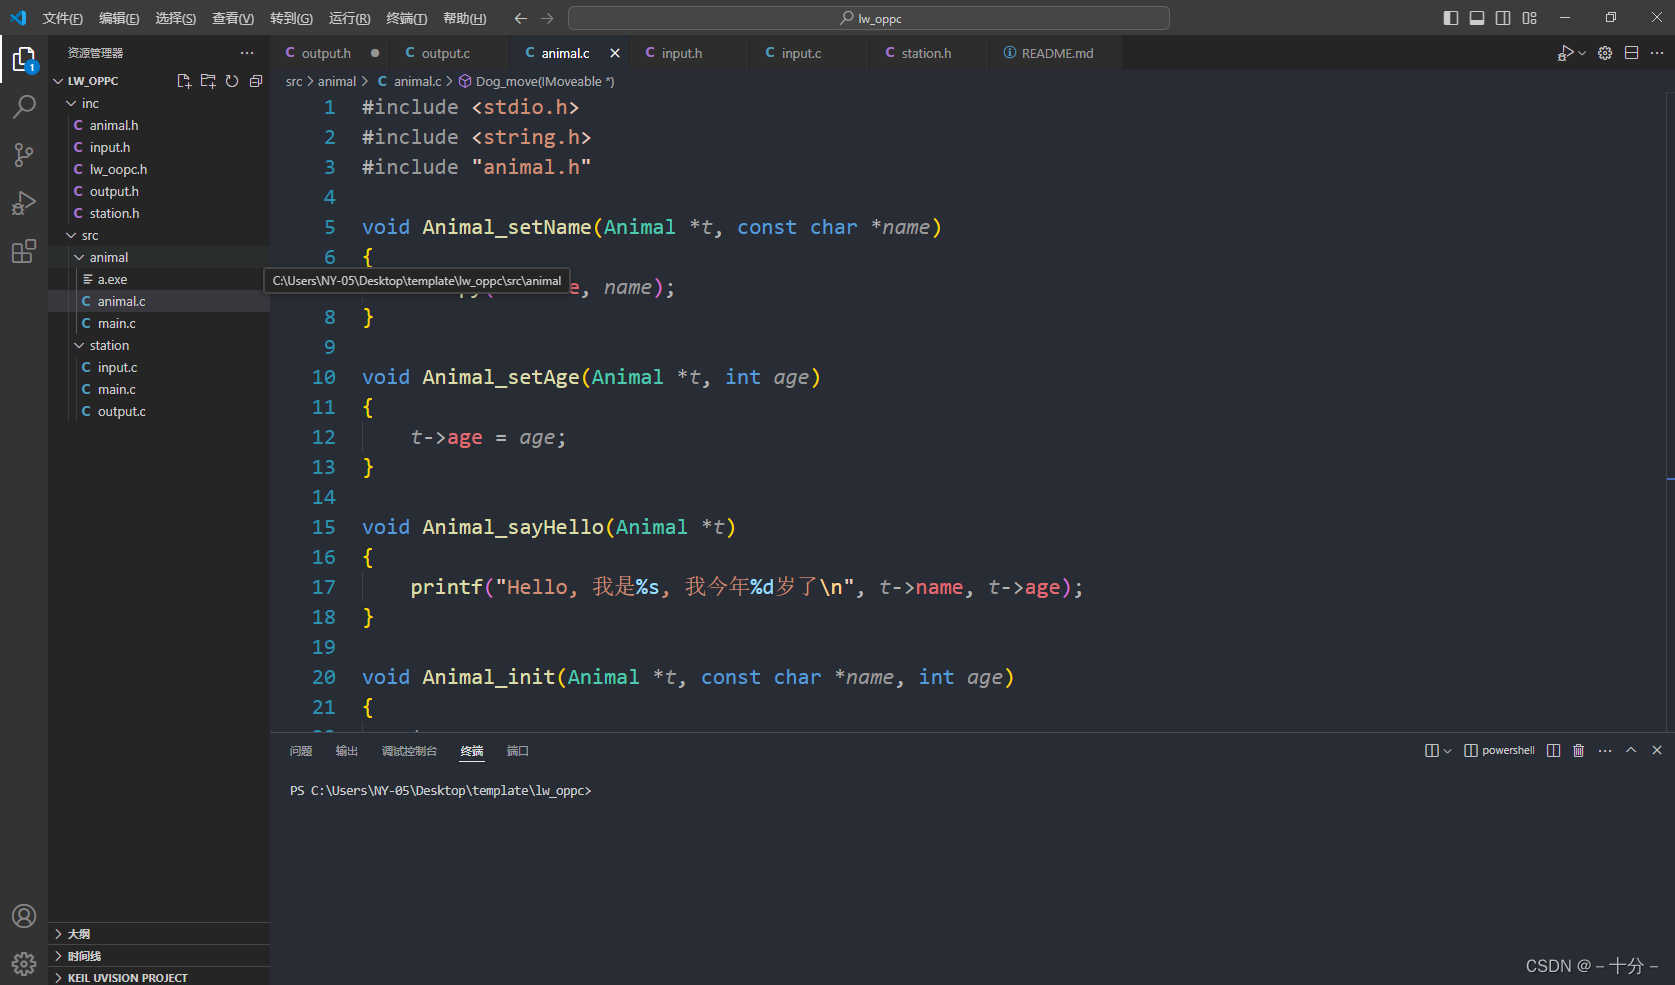Create a new folder in LW_OPPC
This screenshot has width=1675, height=985.
tap(208, 81)
